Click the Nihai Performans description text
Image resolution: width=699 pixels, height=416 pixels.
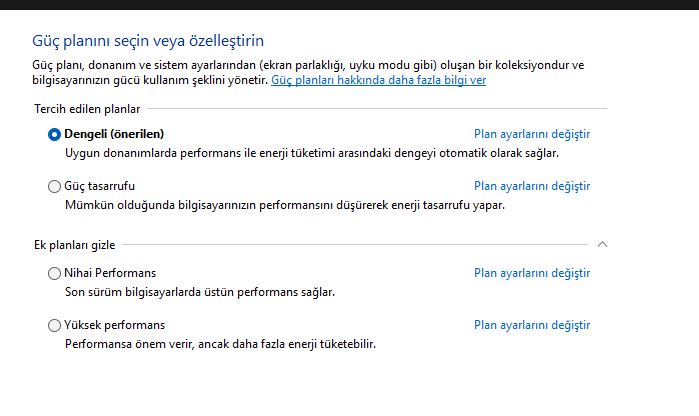[x=200, y=292]
